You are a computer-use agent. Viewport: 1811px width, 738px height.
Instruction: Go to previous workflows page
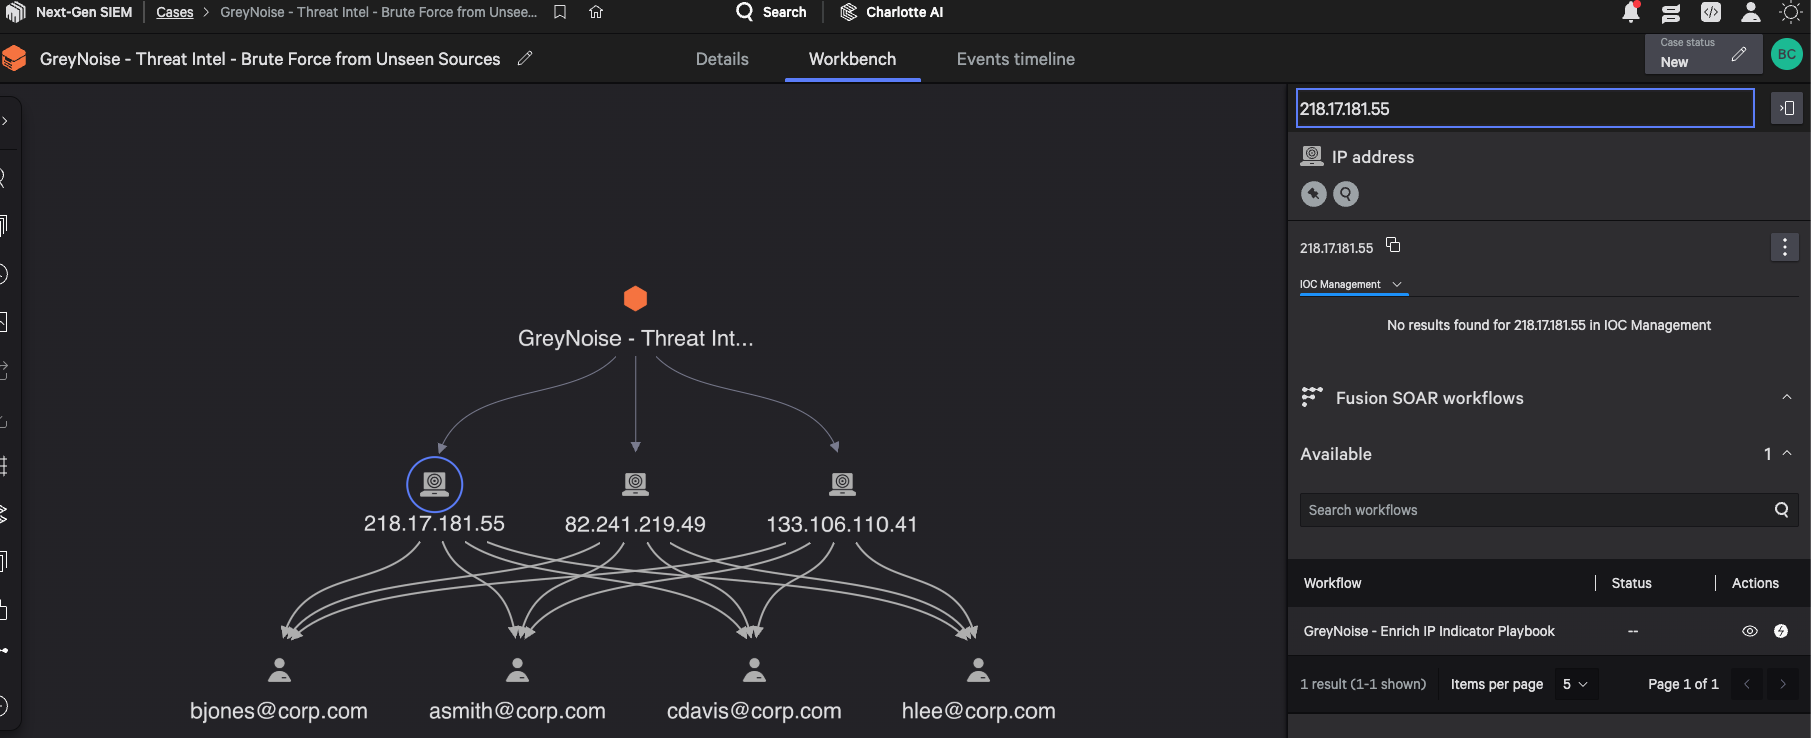(x=1747, y=684)
